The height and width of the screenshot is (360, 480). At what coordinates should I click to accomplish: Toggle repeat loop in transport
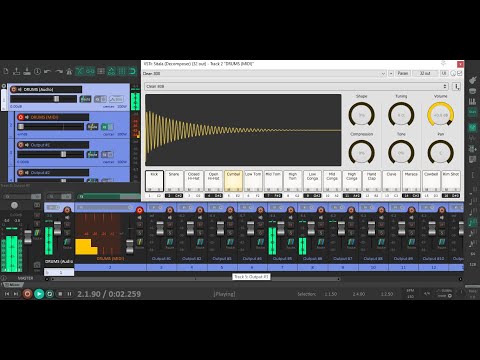pos(50,294)
